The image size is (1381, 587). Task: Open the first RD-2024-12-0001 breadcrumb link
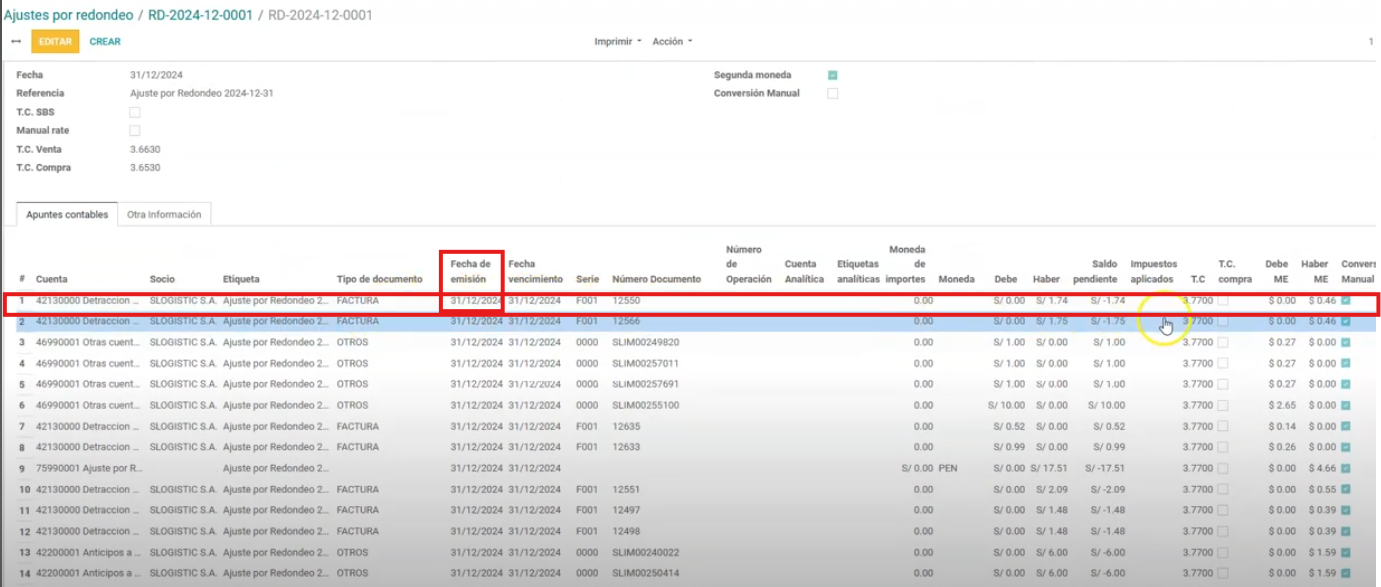[200, 15]
